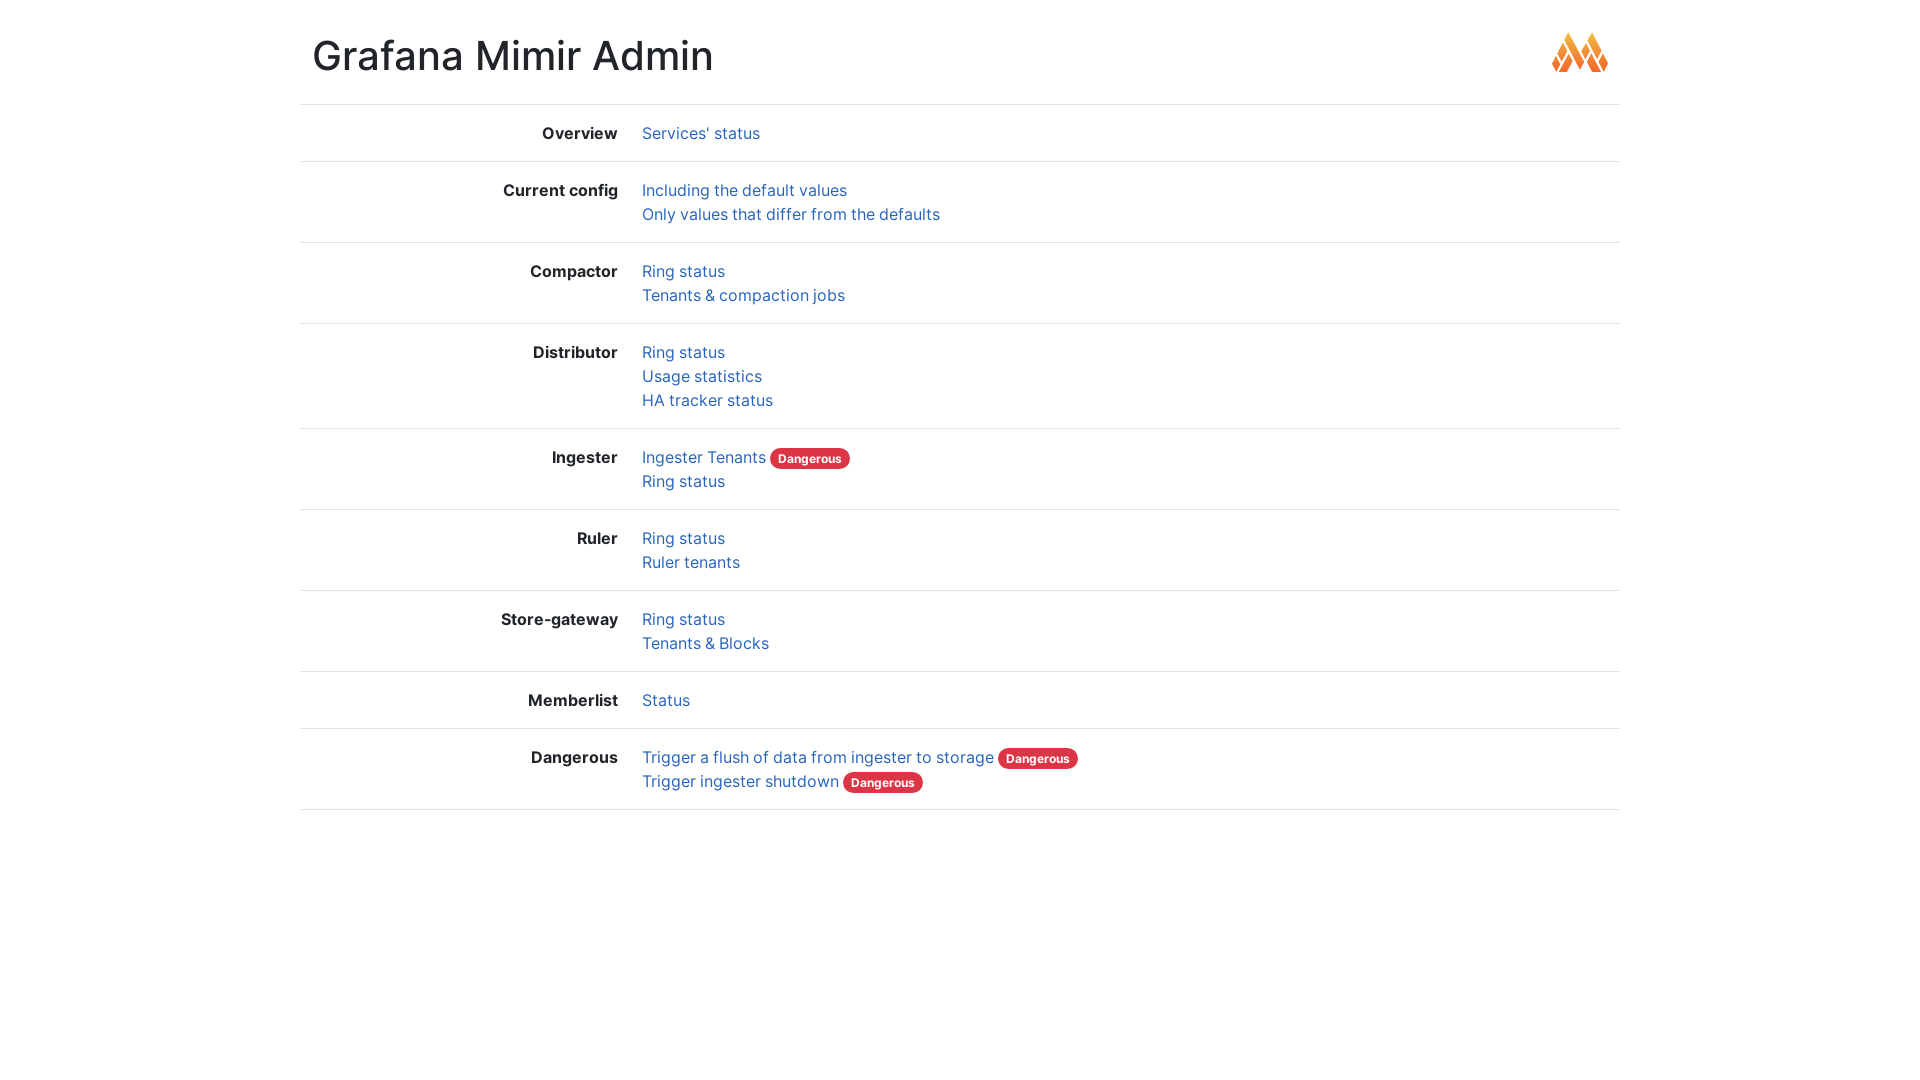Open the Services' status link
The width and height of the screenshot is (1920, 1080).
[701, 133]
